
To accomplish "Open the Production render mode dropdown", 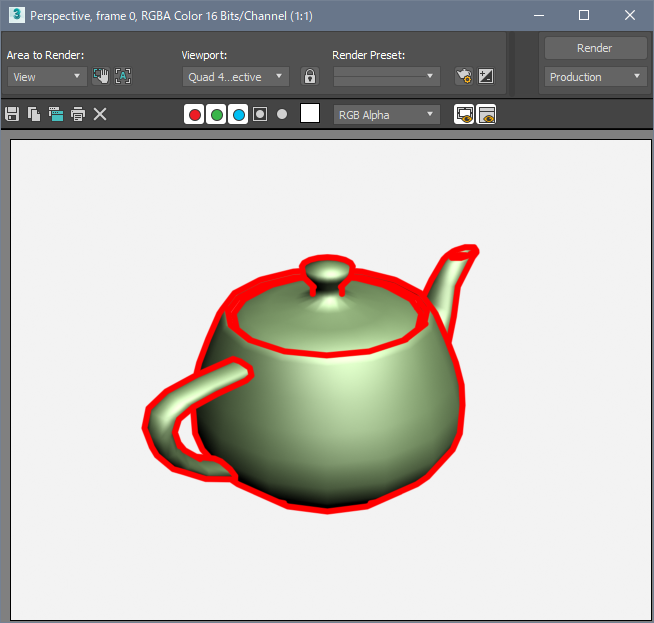I will point(596,77).
